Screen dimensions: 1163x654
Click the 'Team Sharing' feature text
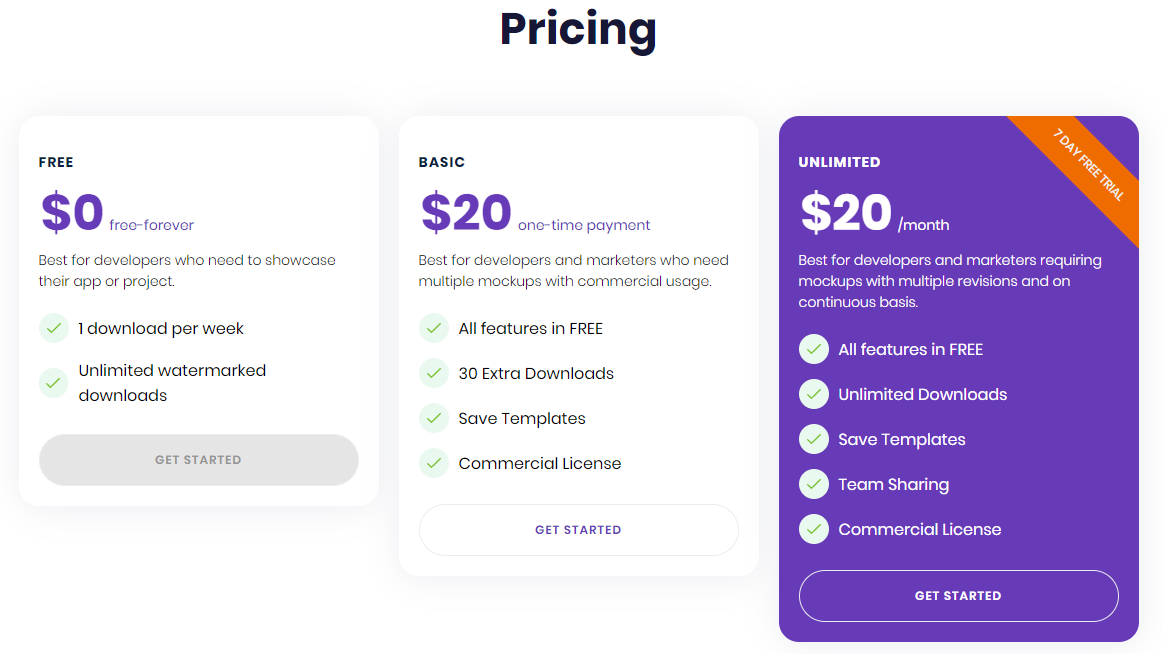(893, 484)
